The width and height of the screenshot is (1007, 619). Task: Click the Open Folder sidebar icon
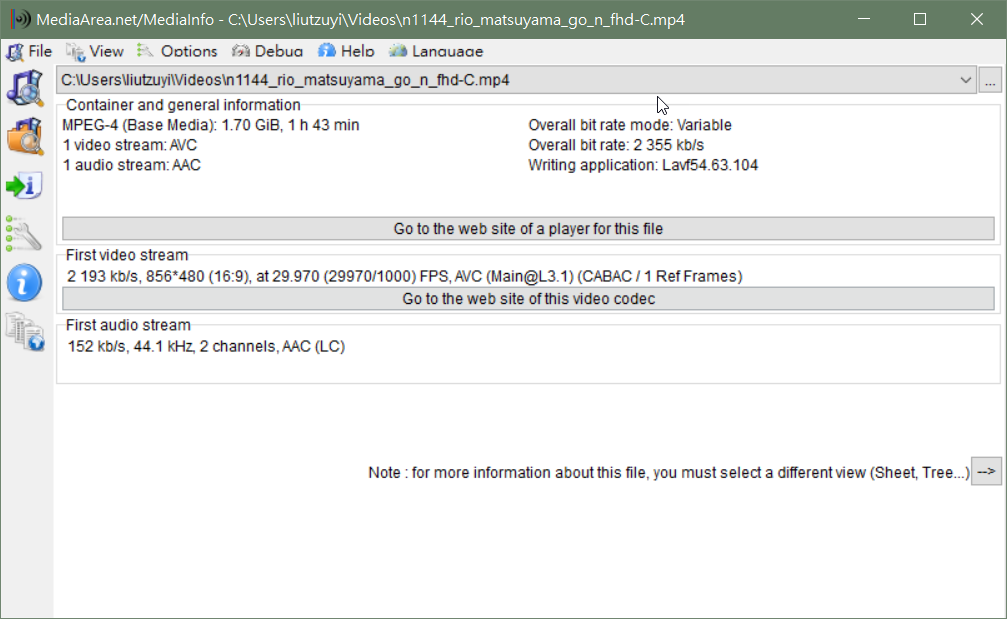click(x=25, y=136)
